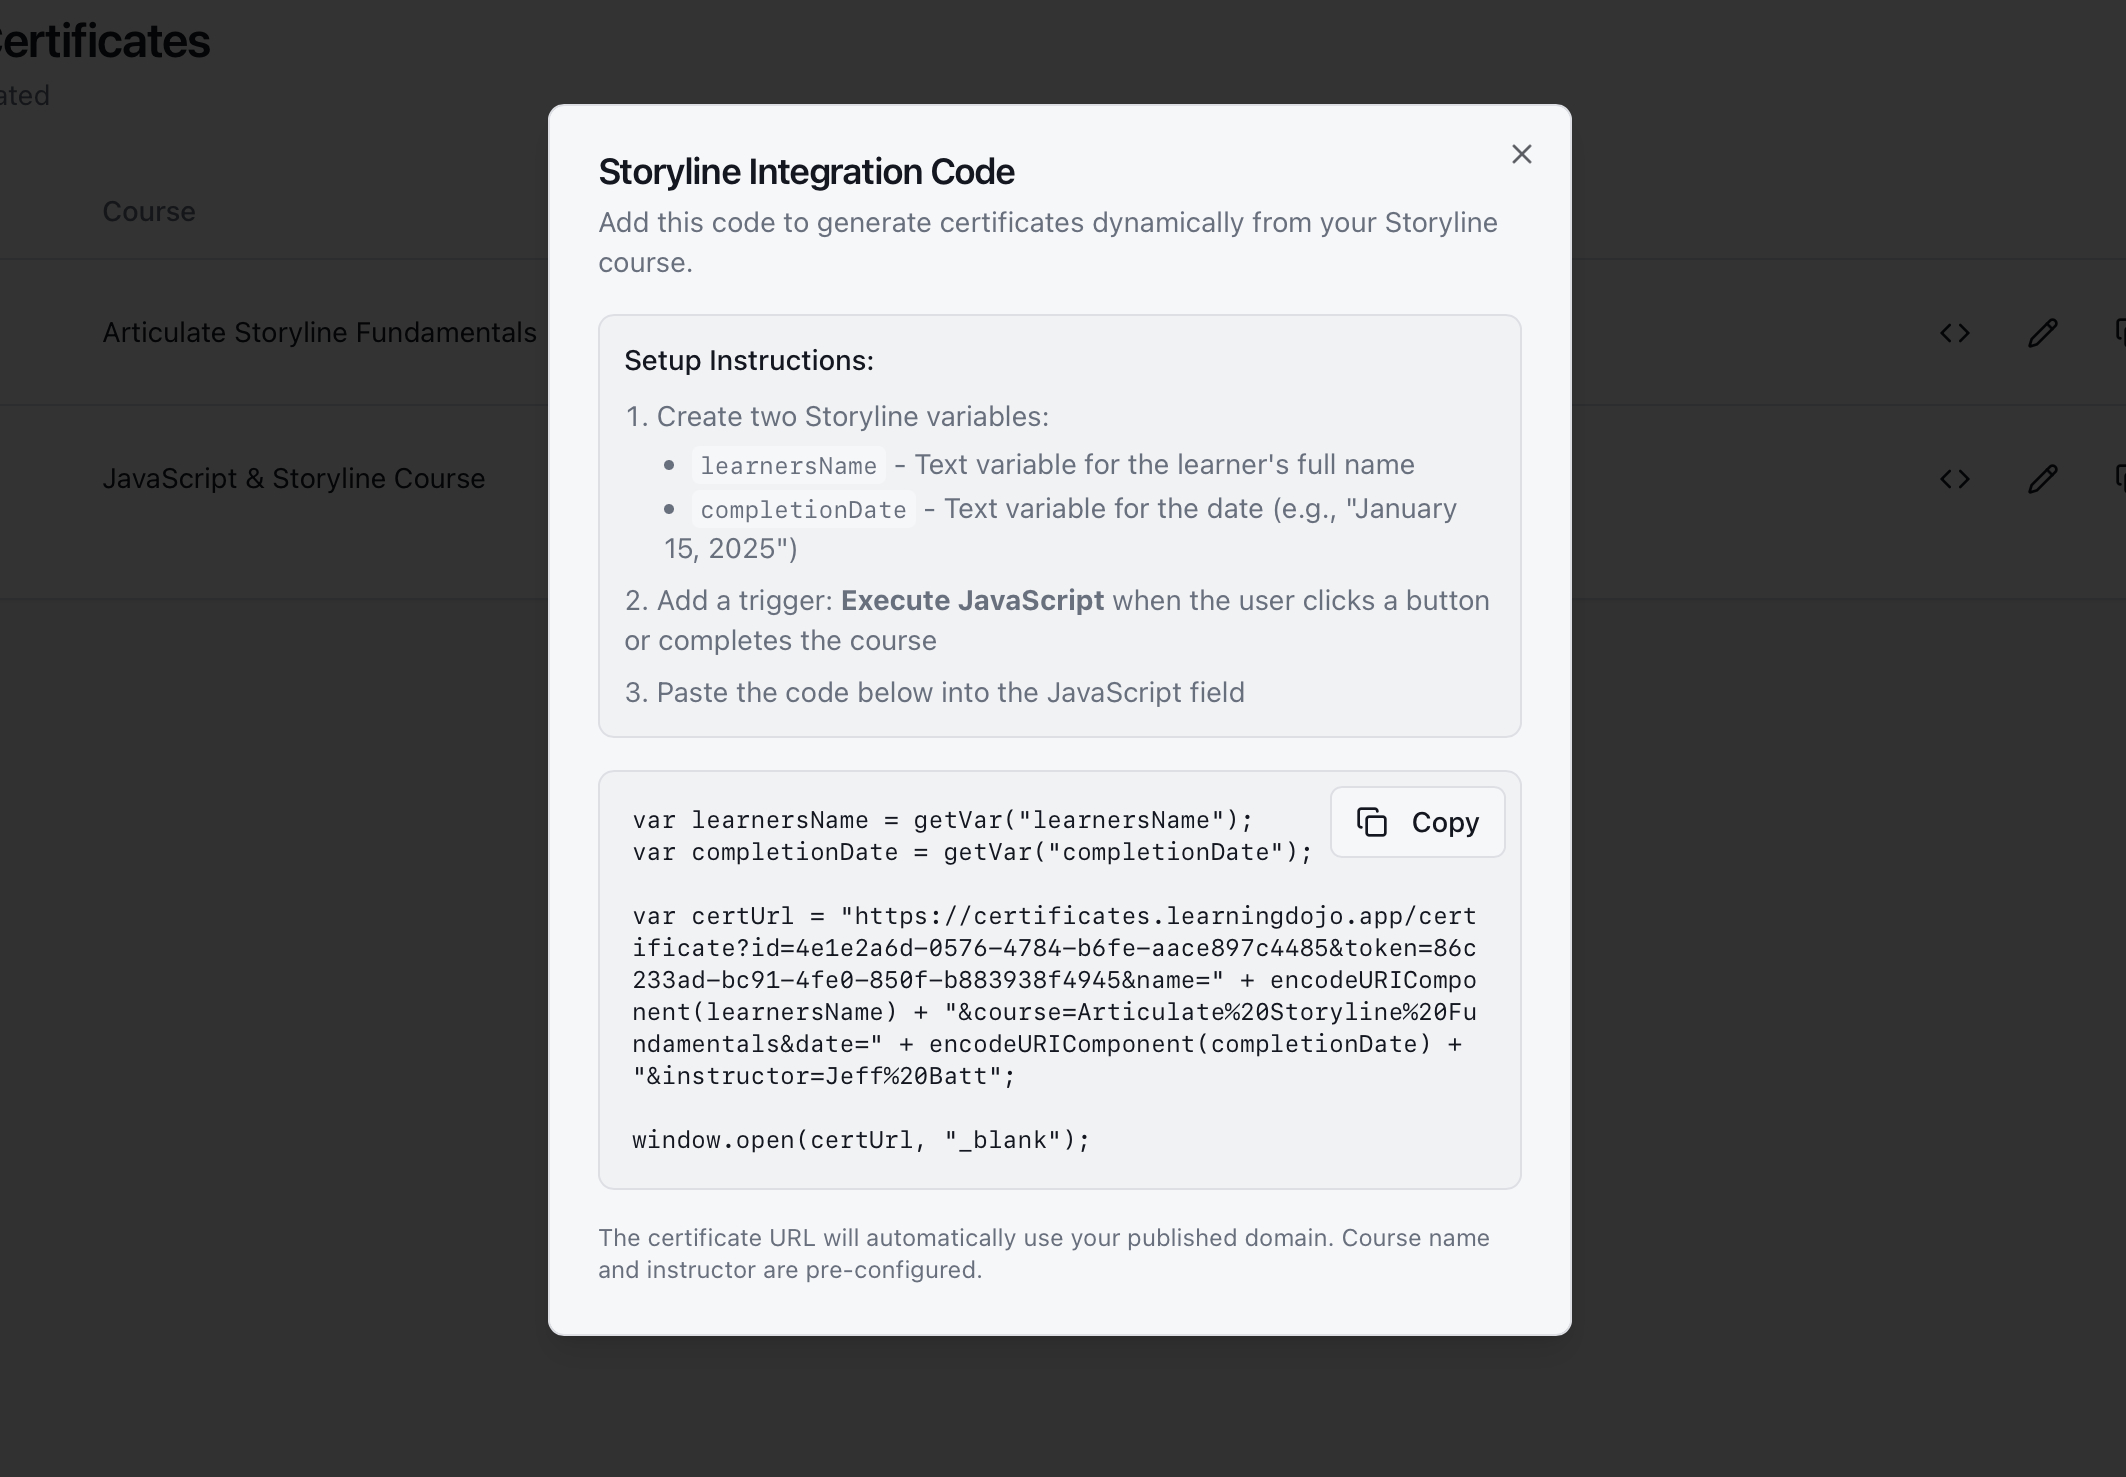Viewport: 2126px width, 1477px height.
Task: Open the integration code for Articulate Storyline Fundamentals
Action: coord(1956,333)
